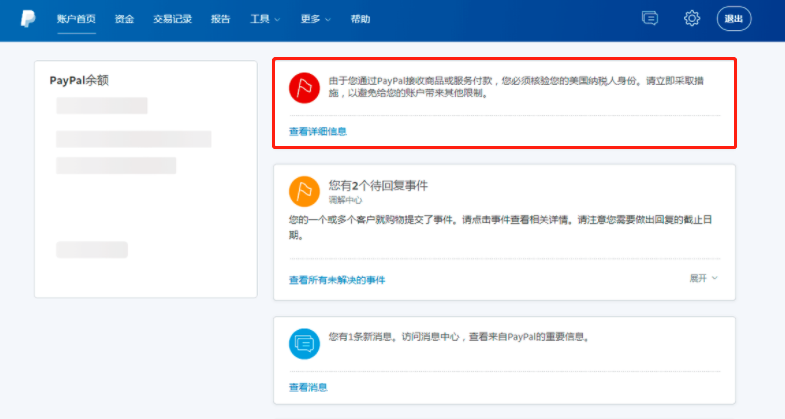Open 查看详细信息 link

point(318,132)
